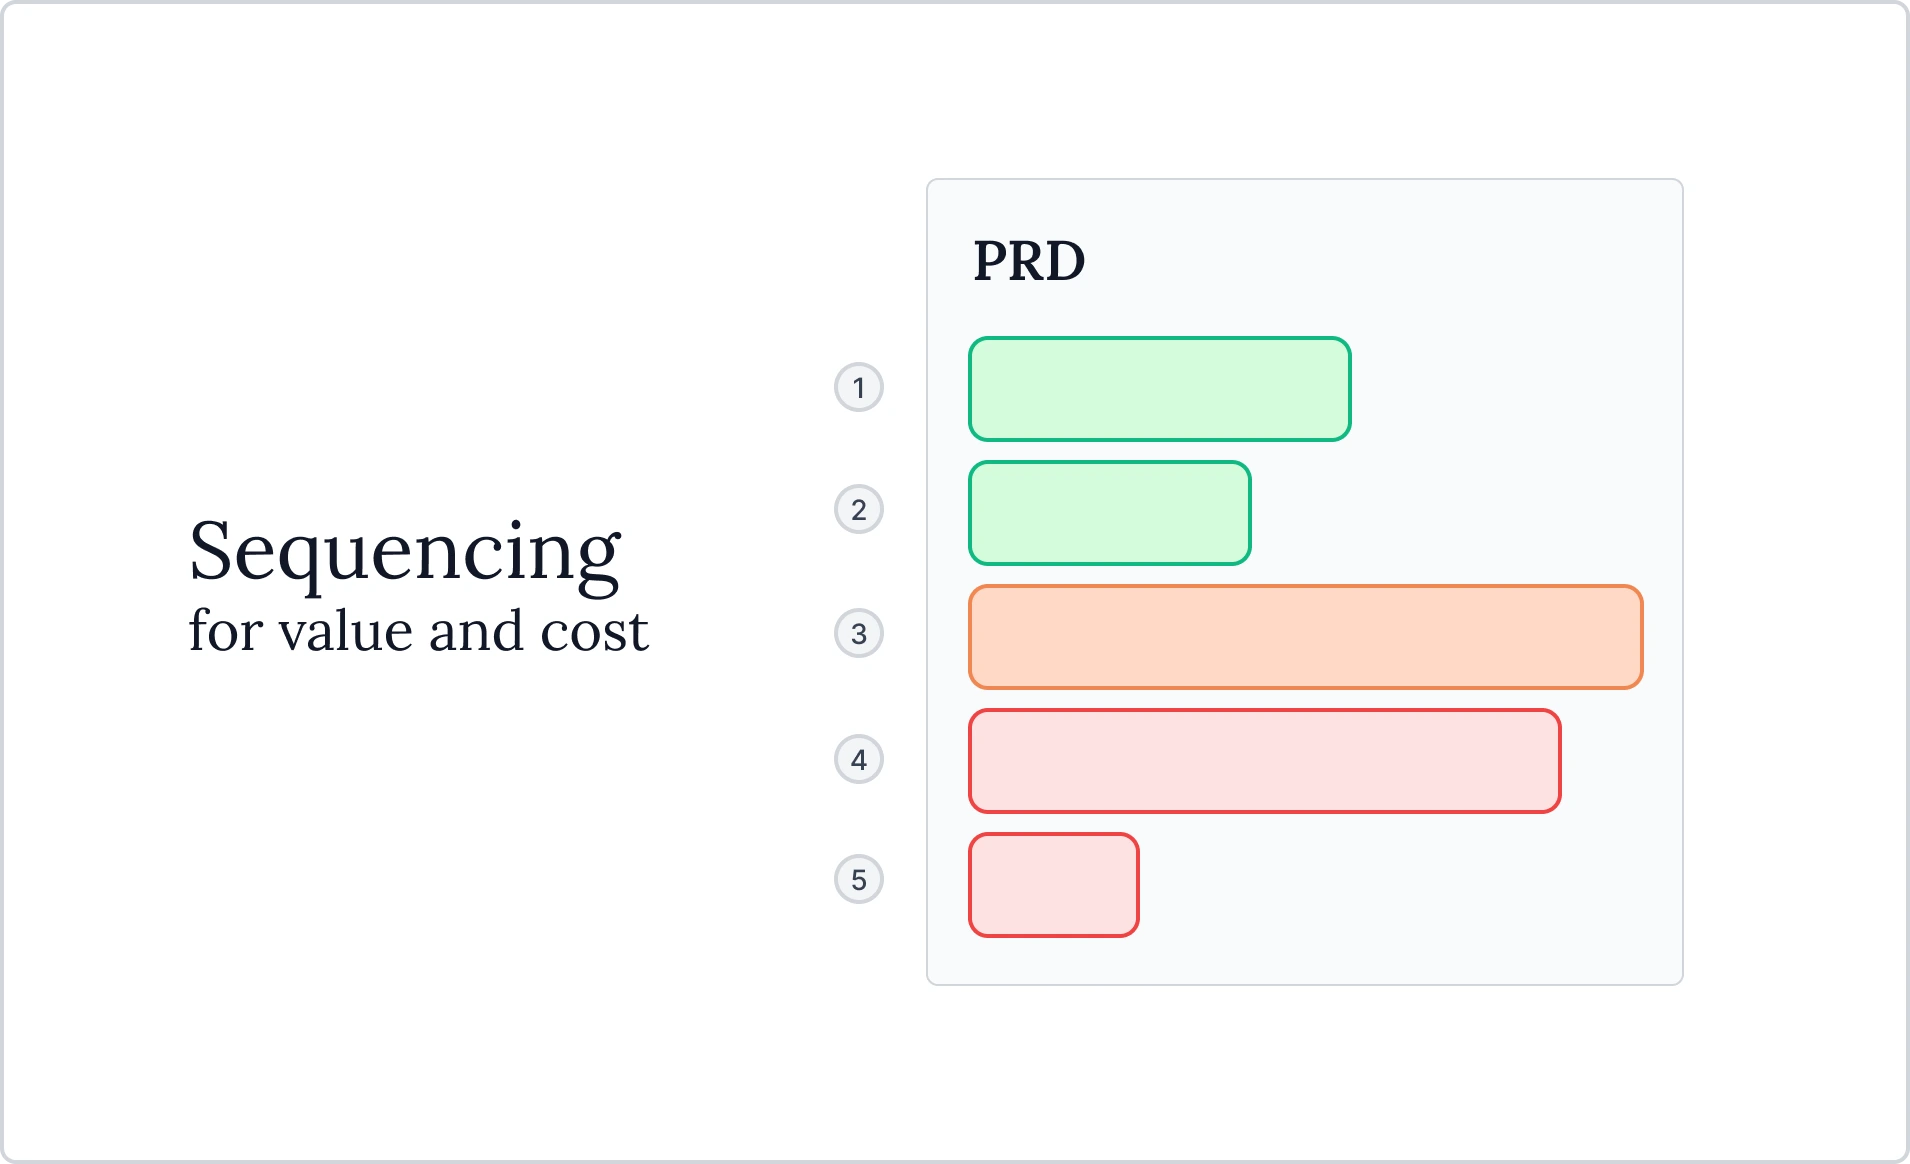This screenshot has width=1910, height=1164.
Task: Click the large Sequencing heading
Action: click(x=405, y=551)
